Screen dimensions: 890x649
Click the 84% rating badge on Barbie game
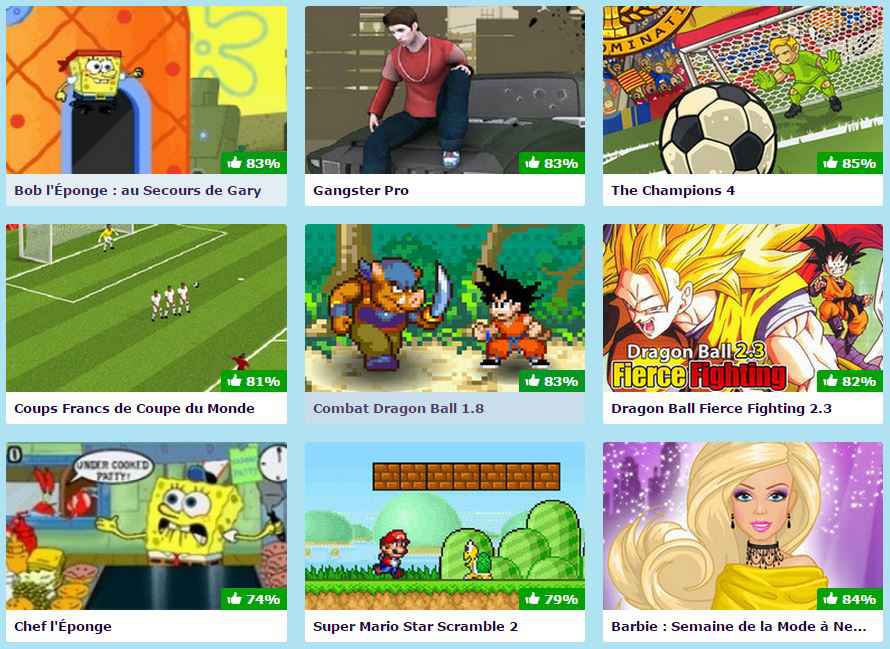[x=850, y=599]
